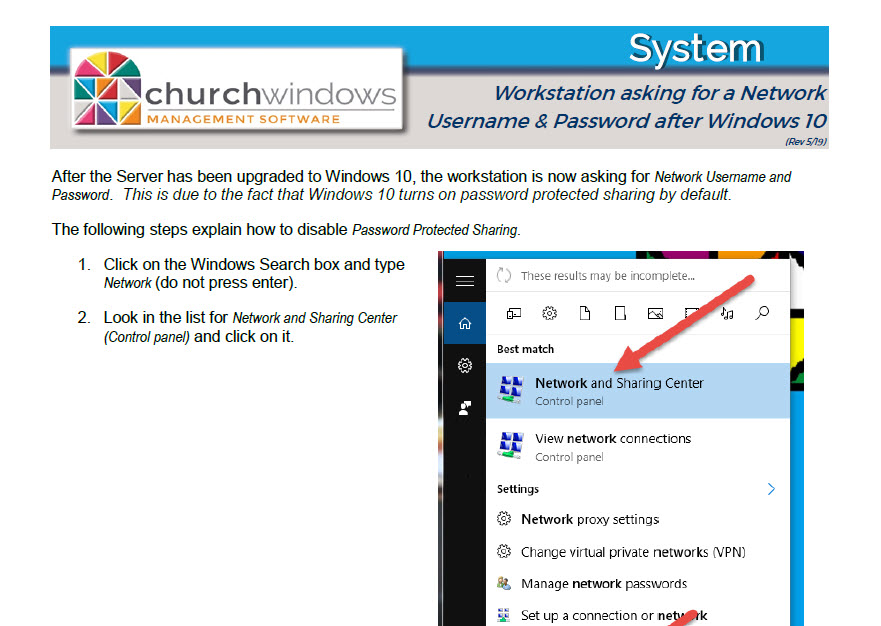Filter search results by Photos
This screenshot has width=881, height=626.
pyautogui.click(x=656, y=314)
